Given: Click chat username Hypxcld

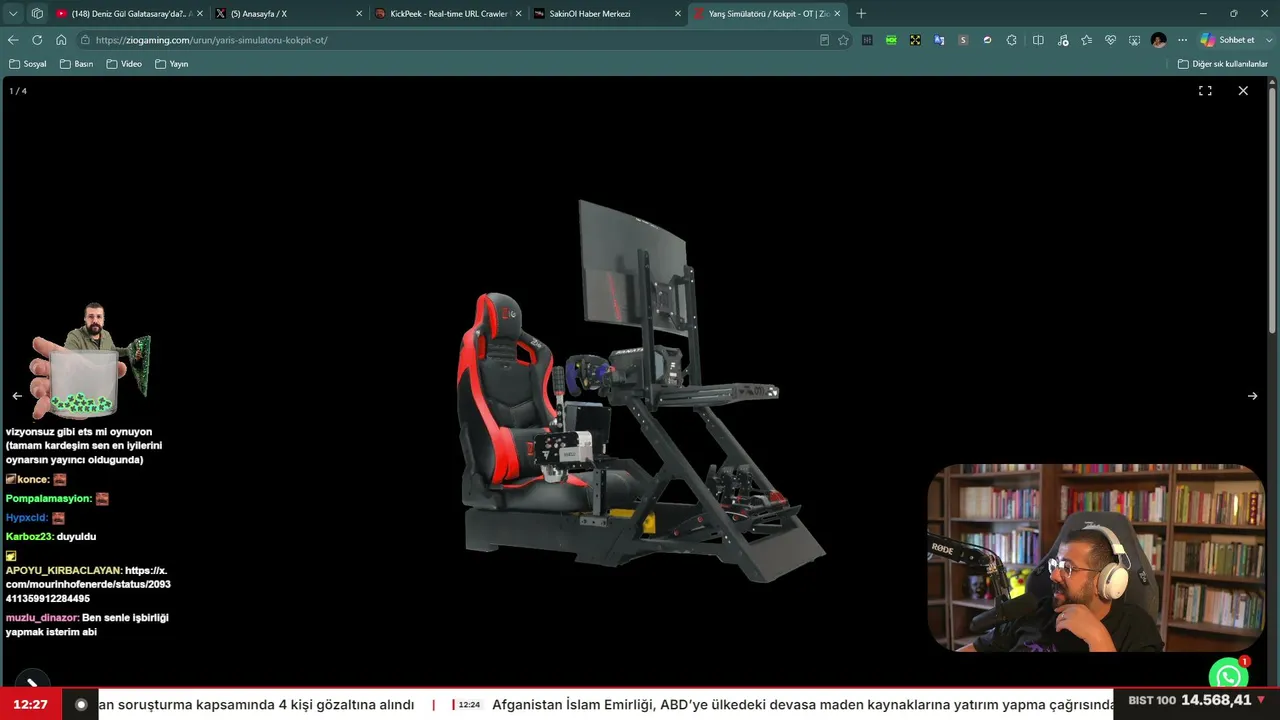Looking at the screenshot, I should (27, 518).
